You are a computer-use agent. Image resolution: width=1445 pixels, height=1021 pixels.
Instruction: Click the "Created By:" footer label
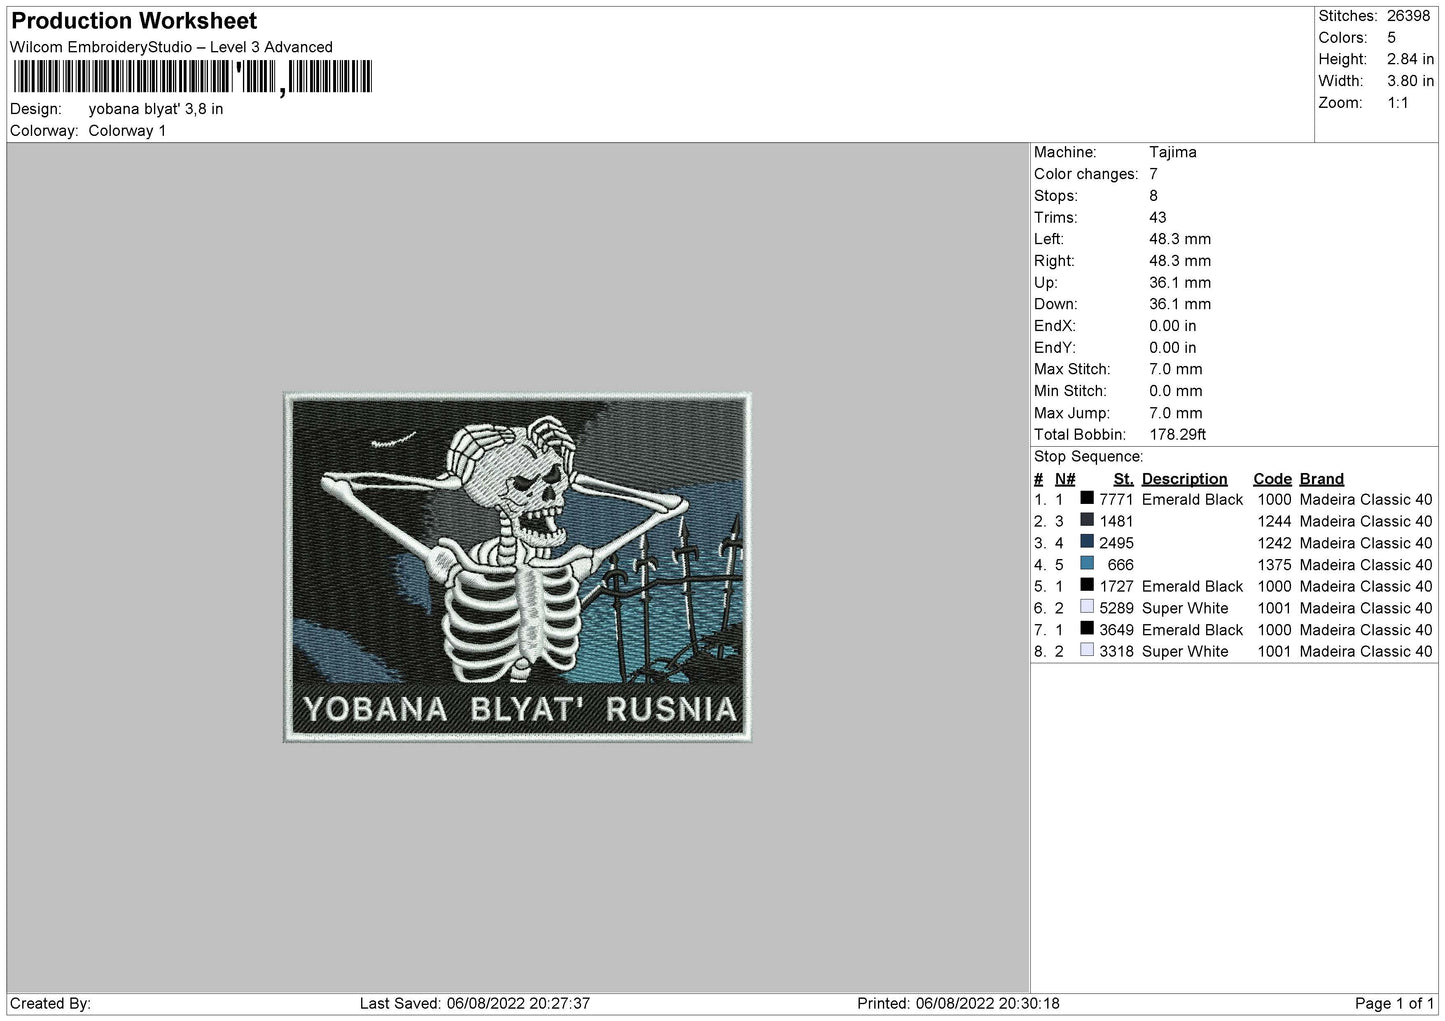(50, 1004)
